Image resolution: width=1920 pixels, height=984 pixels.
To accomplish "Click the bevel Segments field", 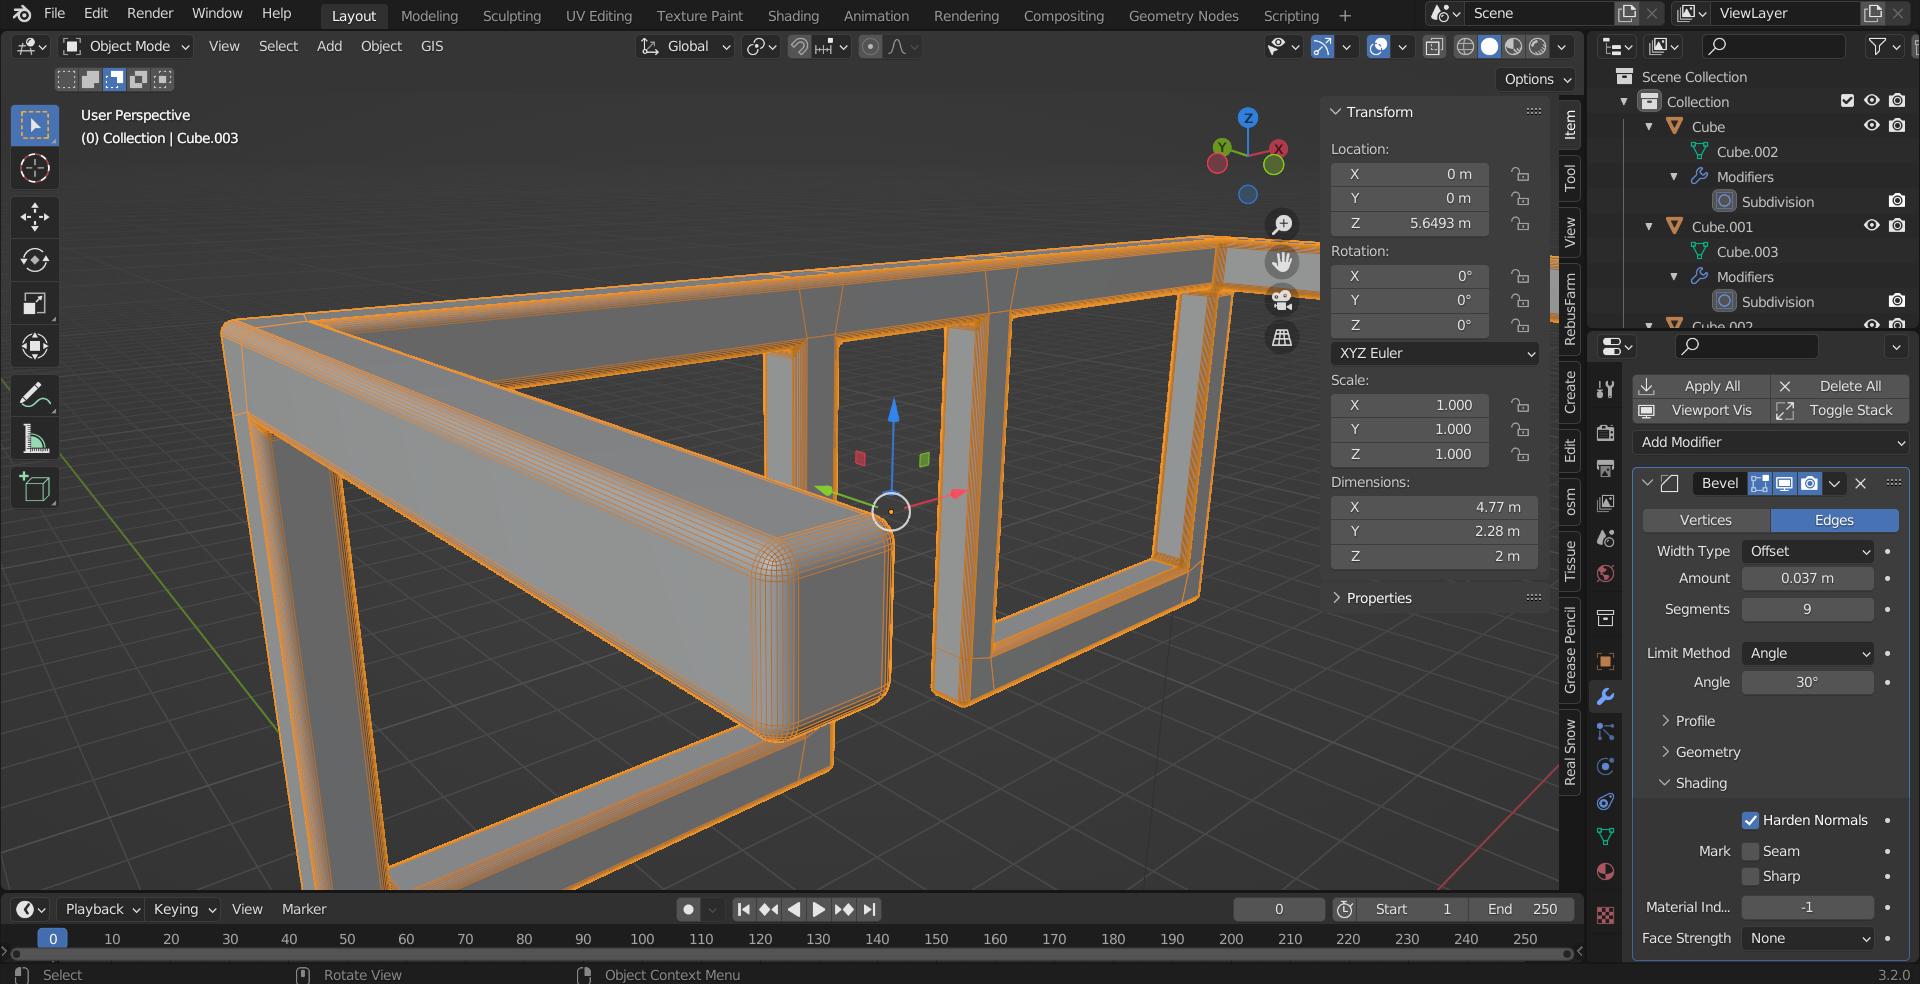I will [x=1808, y=609].
